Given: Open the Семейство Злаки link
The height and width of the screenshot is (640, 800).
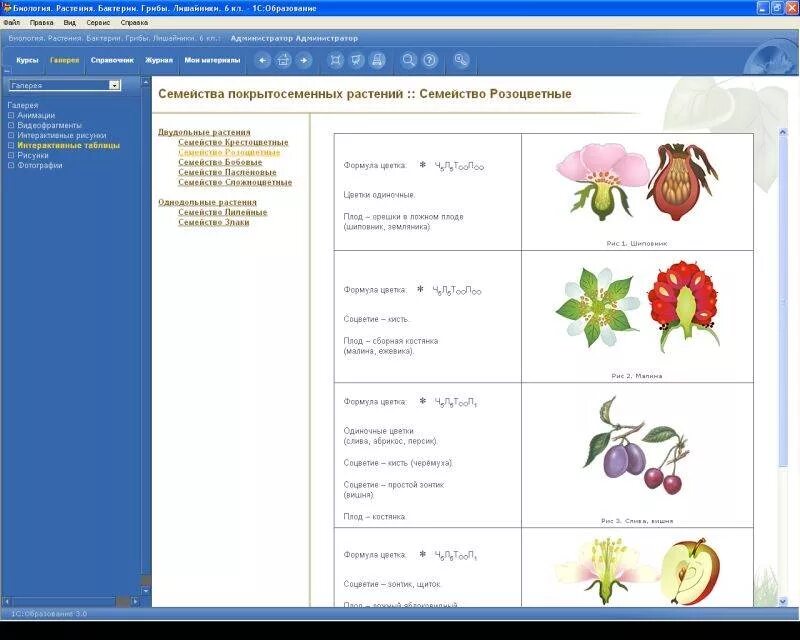Looking at the screenshot, I should [214, 222].
